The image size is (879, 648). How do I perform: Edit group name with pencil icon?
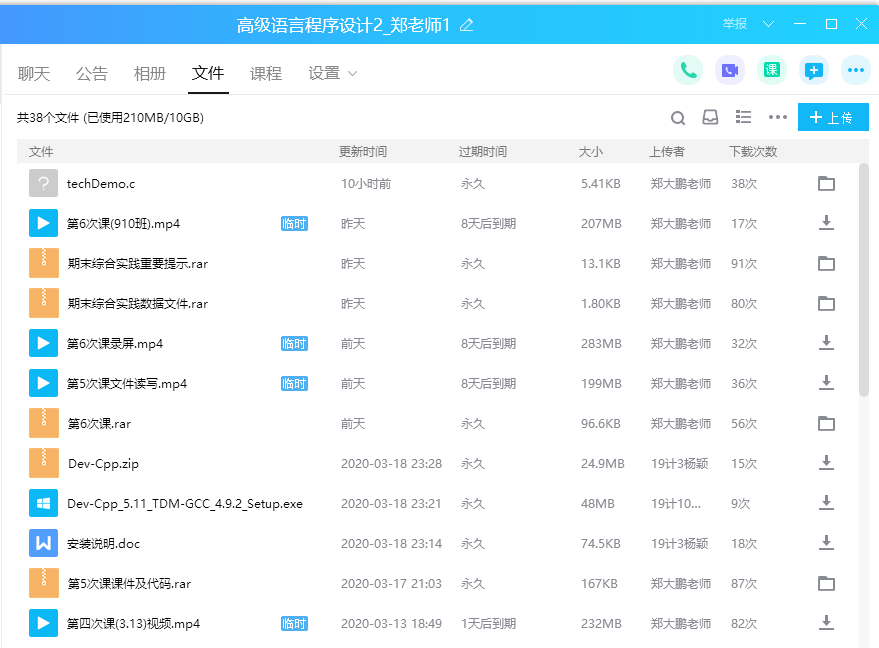click(x=466, y=25)
